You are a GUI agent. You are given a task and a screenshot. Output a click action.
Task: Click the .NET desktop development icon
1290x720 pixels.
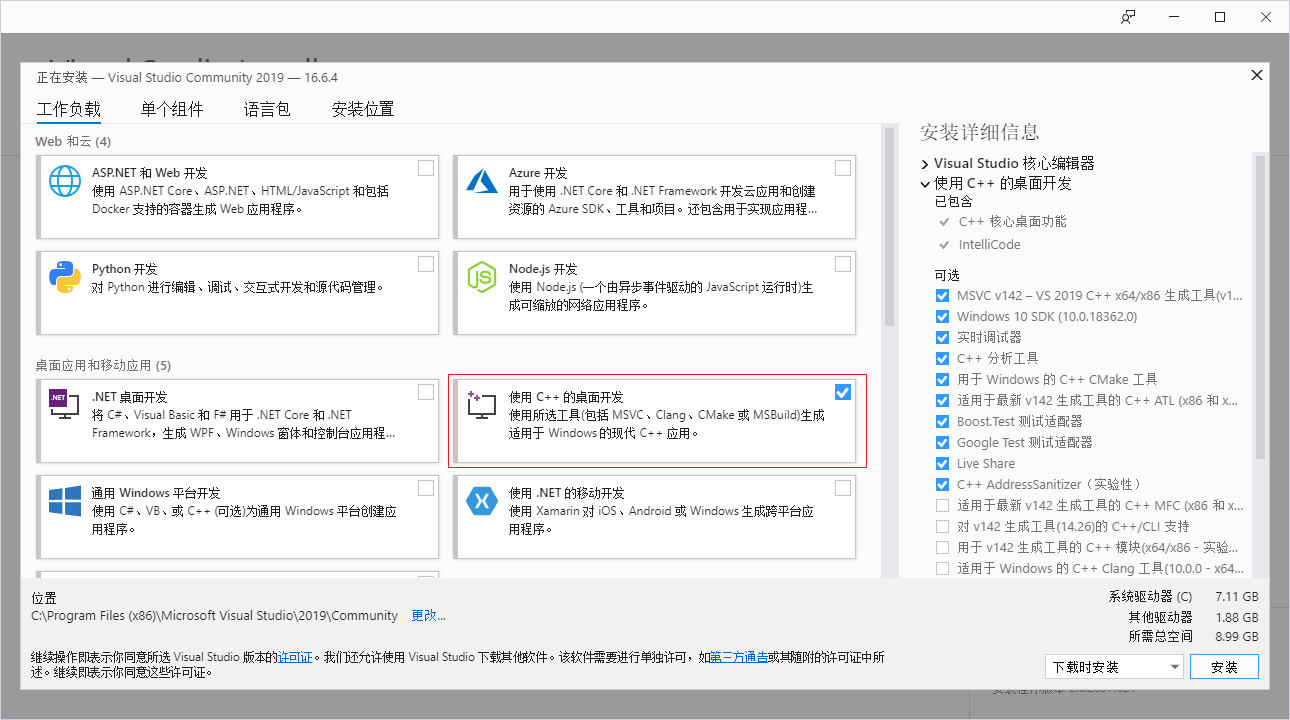(x=65, y=405)
